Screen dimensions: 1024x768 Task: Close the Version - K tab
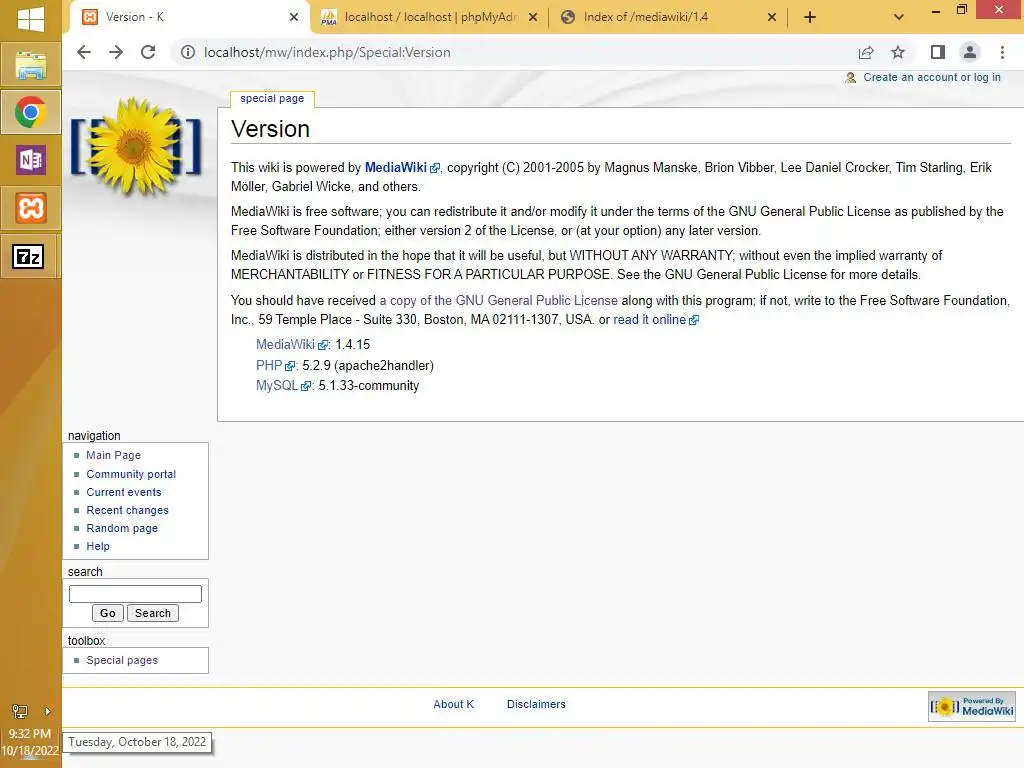pyautogui.click(x=294, y=17)
